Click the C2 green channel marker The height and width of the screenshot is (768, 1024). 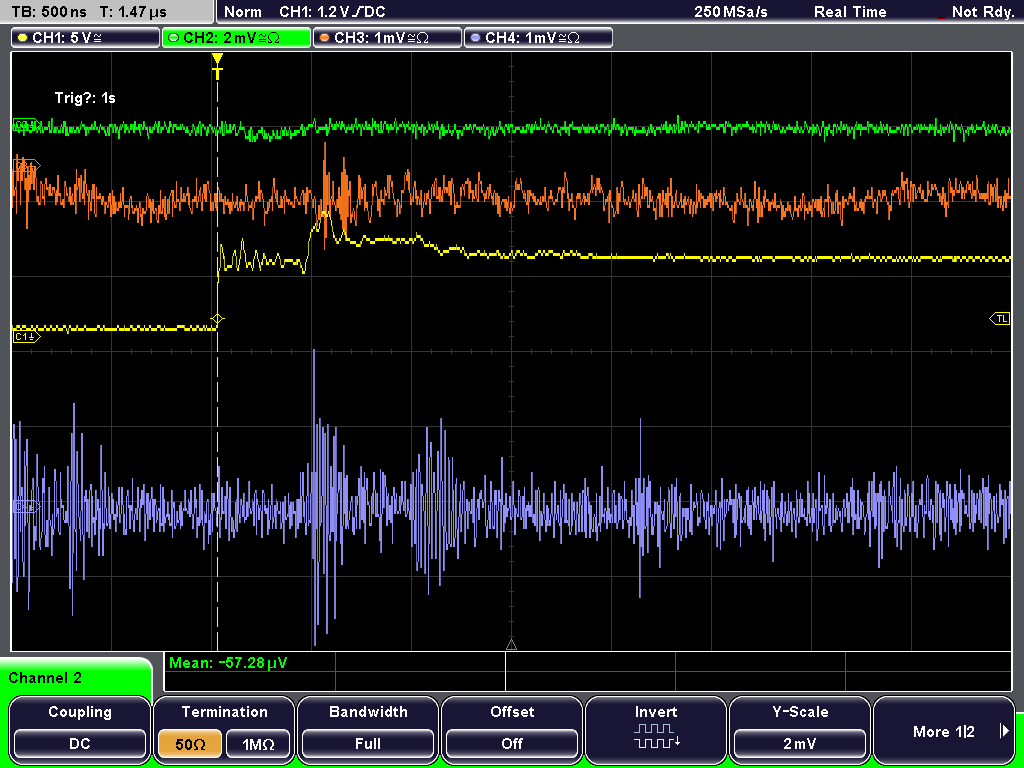[26, 125]
